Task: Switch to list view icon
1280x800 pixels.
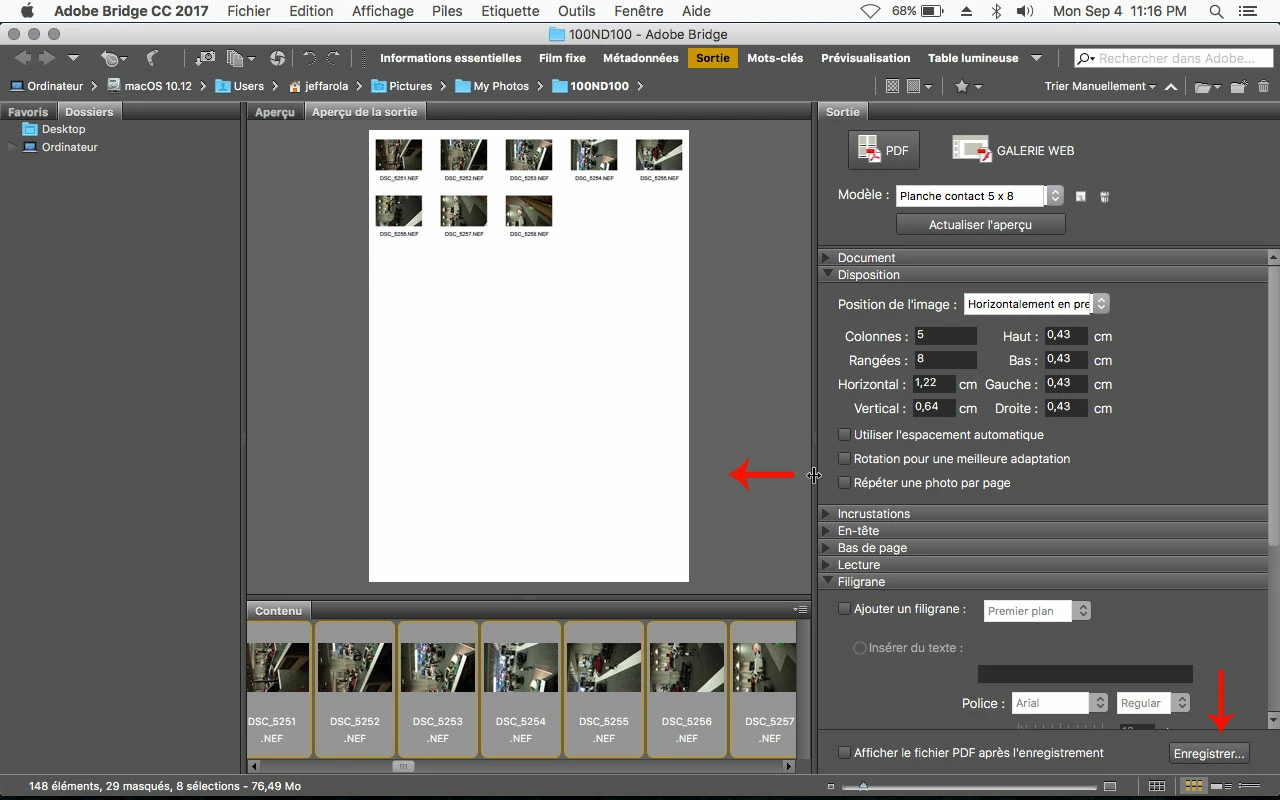Action: click(x=1251, y=787)
